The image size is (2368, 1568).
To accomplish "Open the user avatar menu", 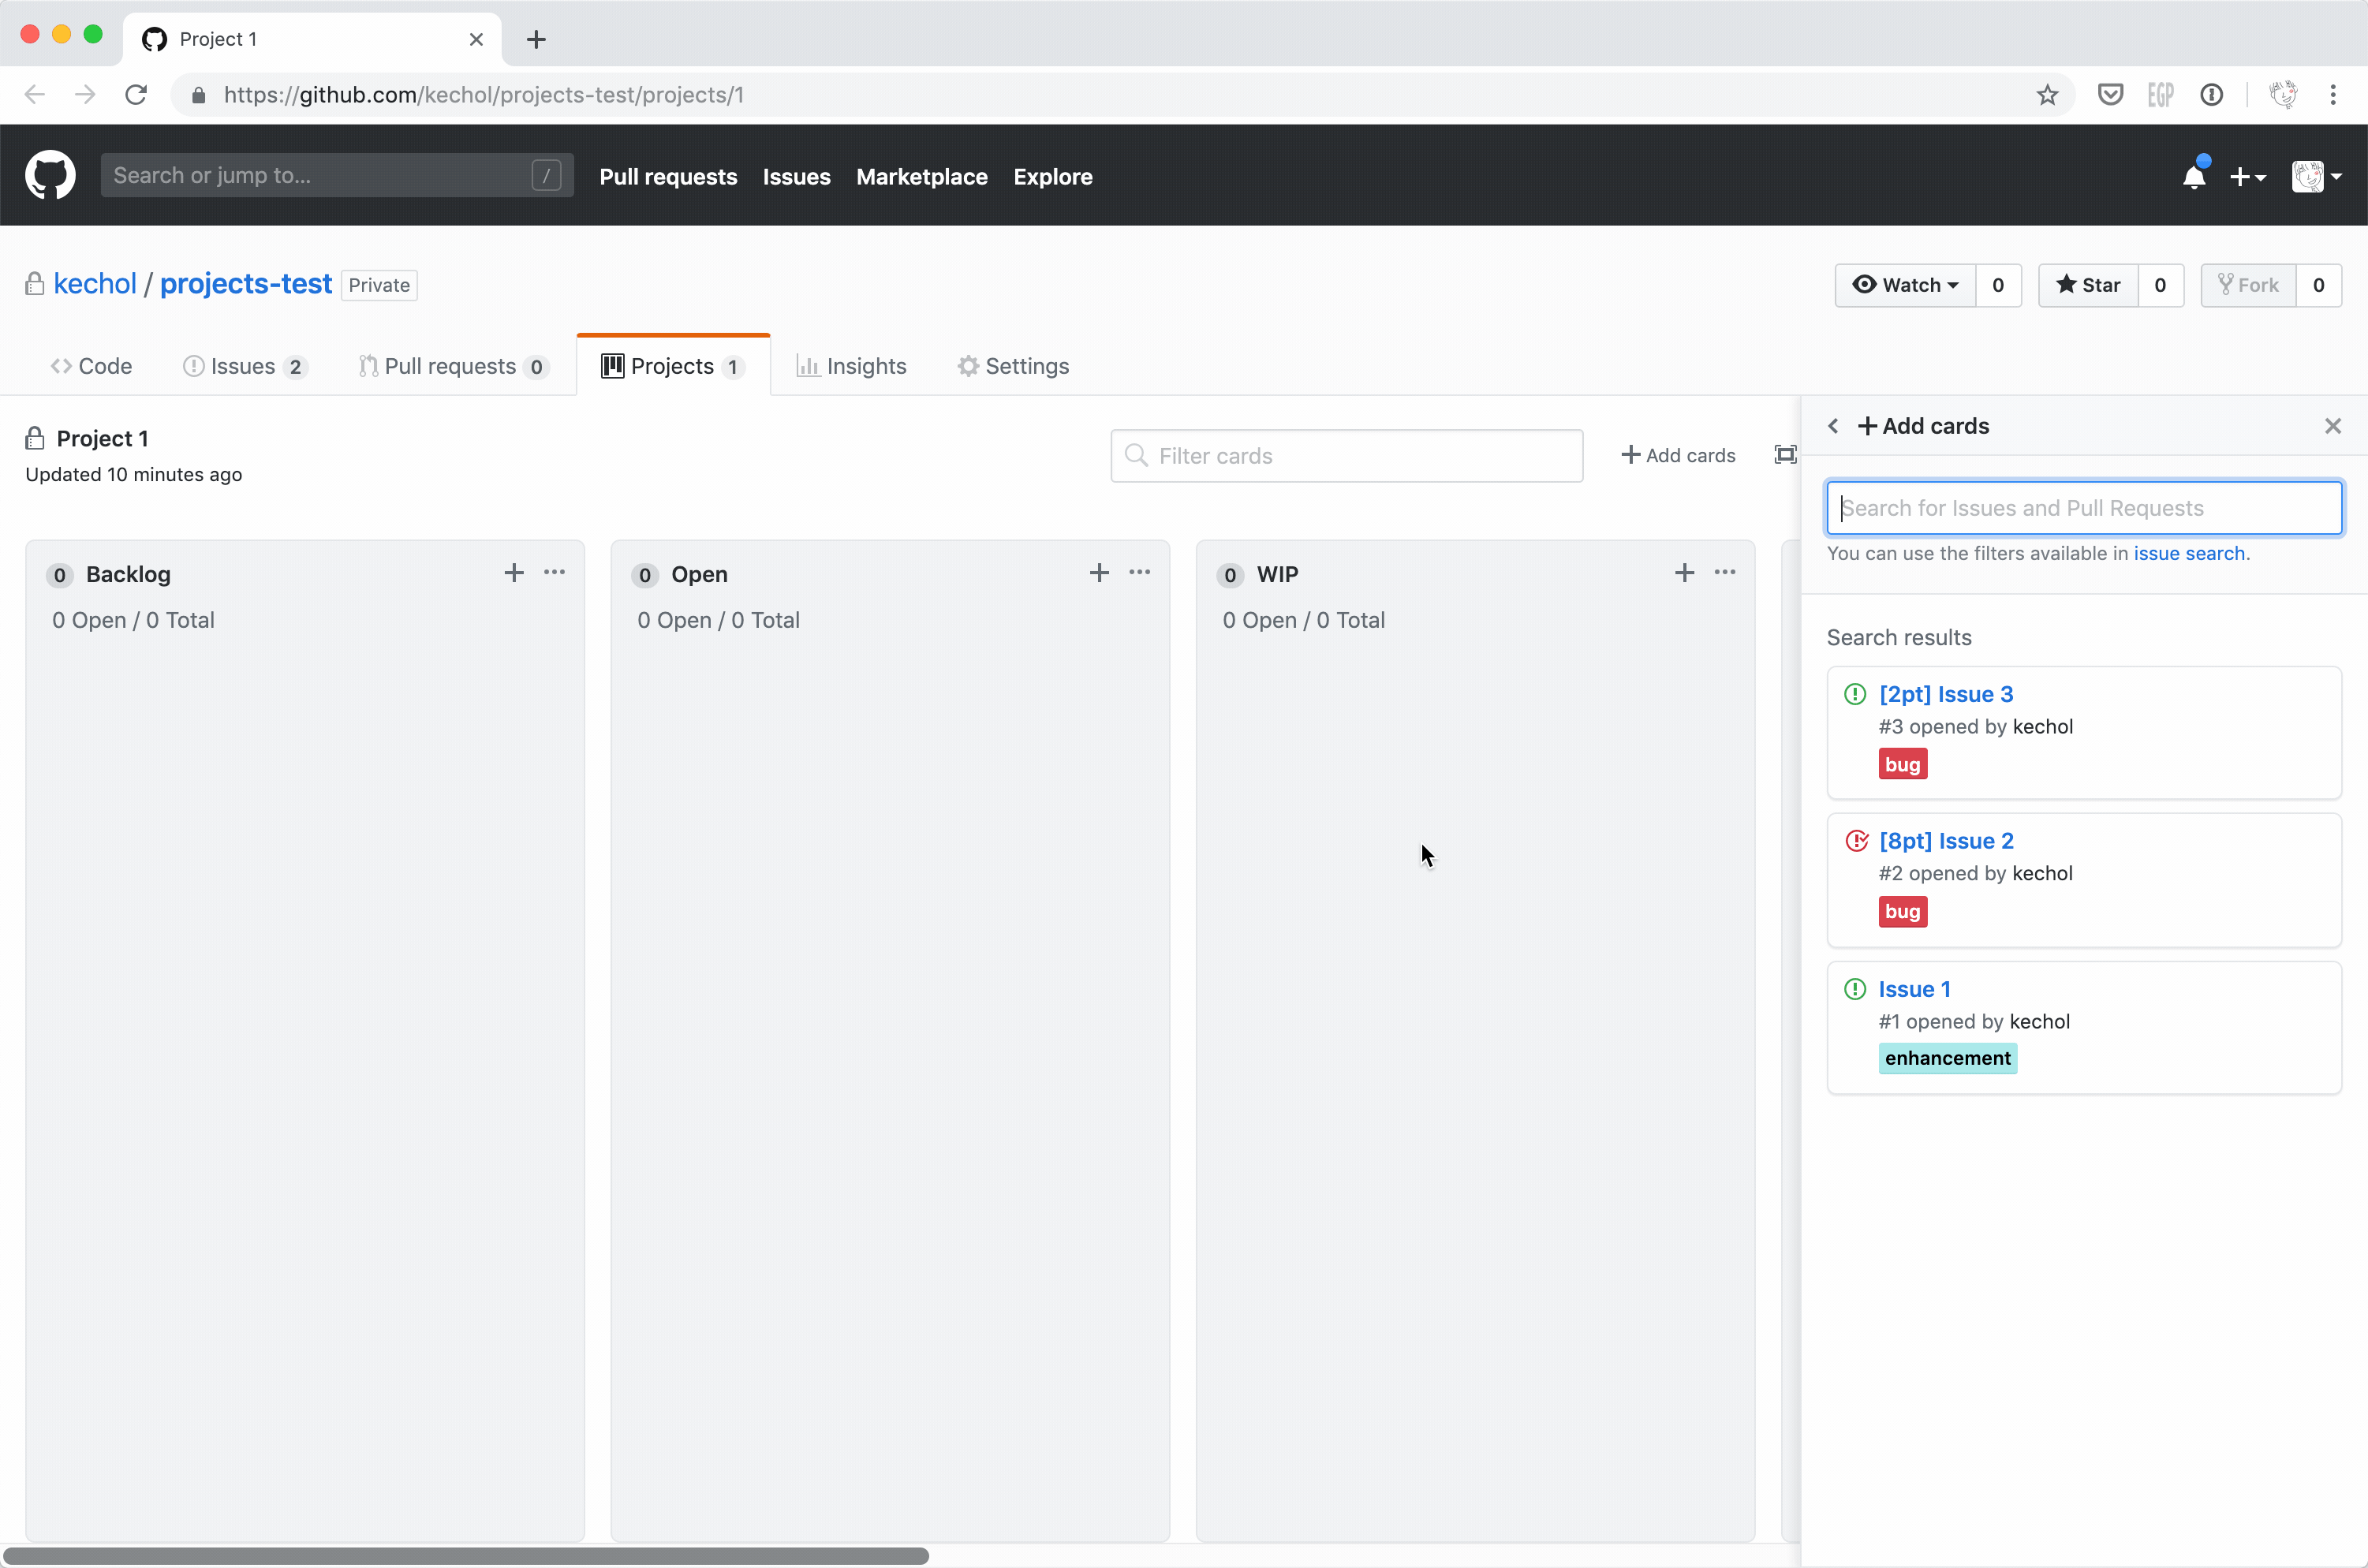I will (x=2316, y=177).
